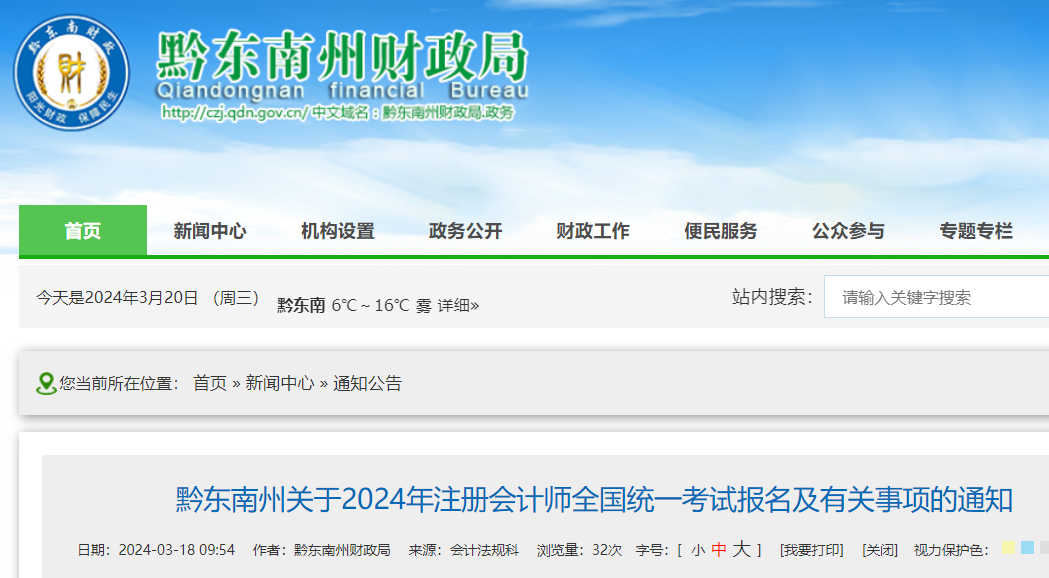
Task: Click 通知公告 in the breadcrumb
Action: coord(367,383)
